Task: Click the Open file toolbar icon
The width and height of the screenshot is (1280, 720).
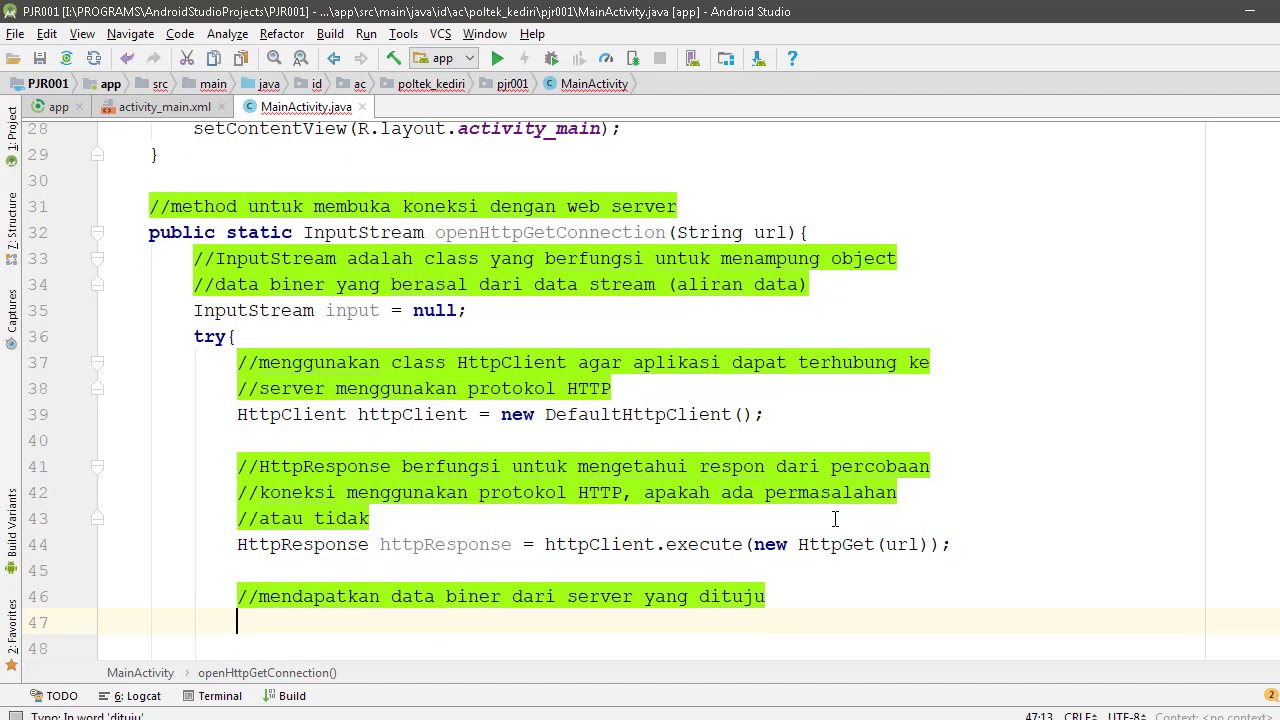Action: coord(13,59)
